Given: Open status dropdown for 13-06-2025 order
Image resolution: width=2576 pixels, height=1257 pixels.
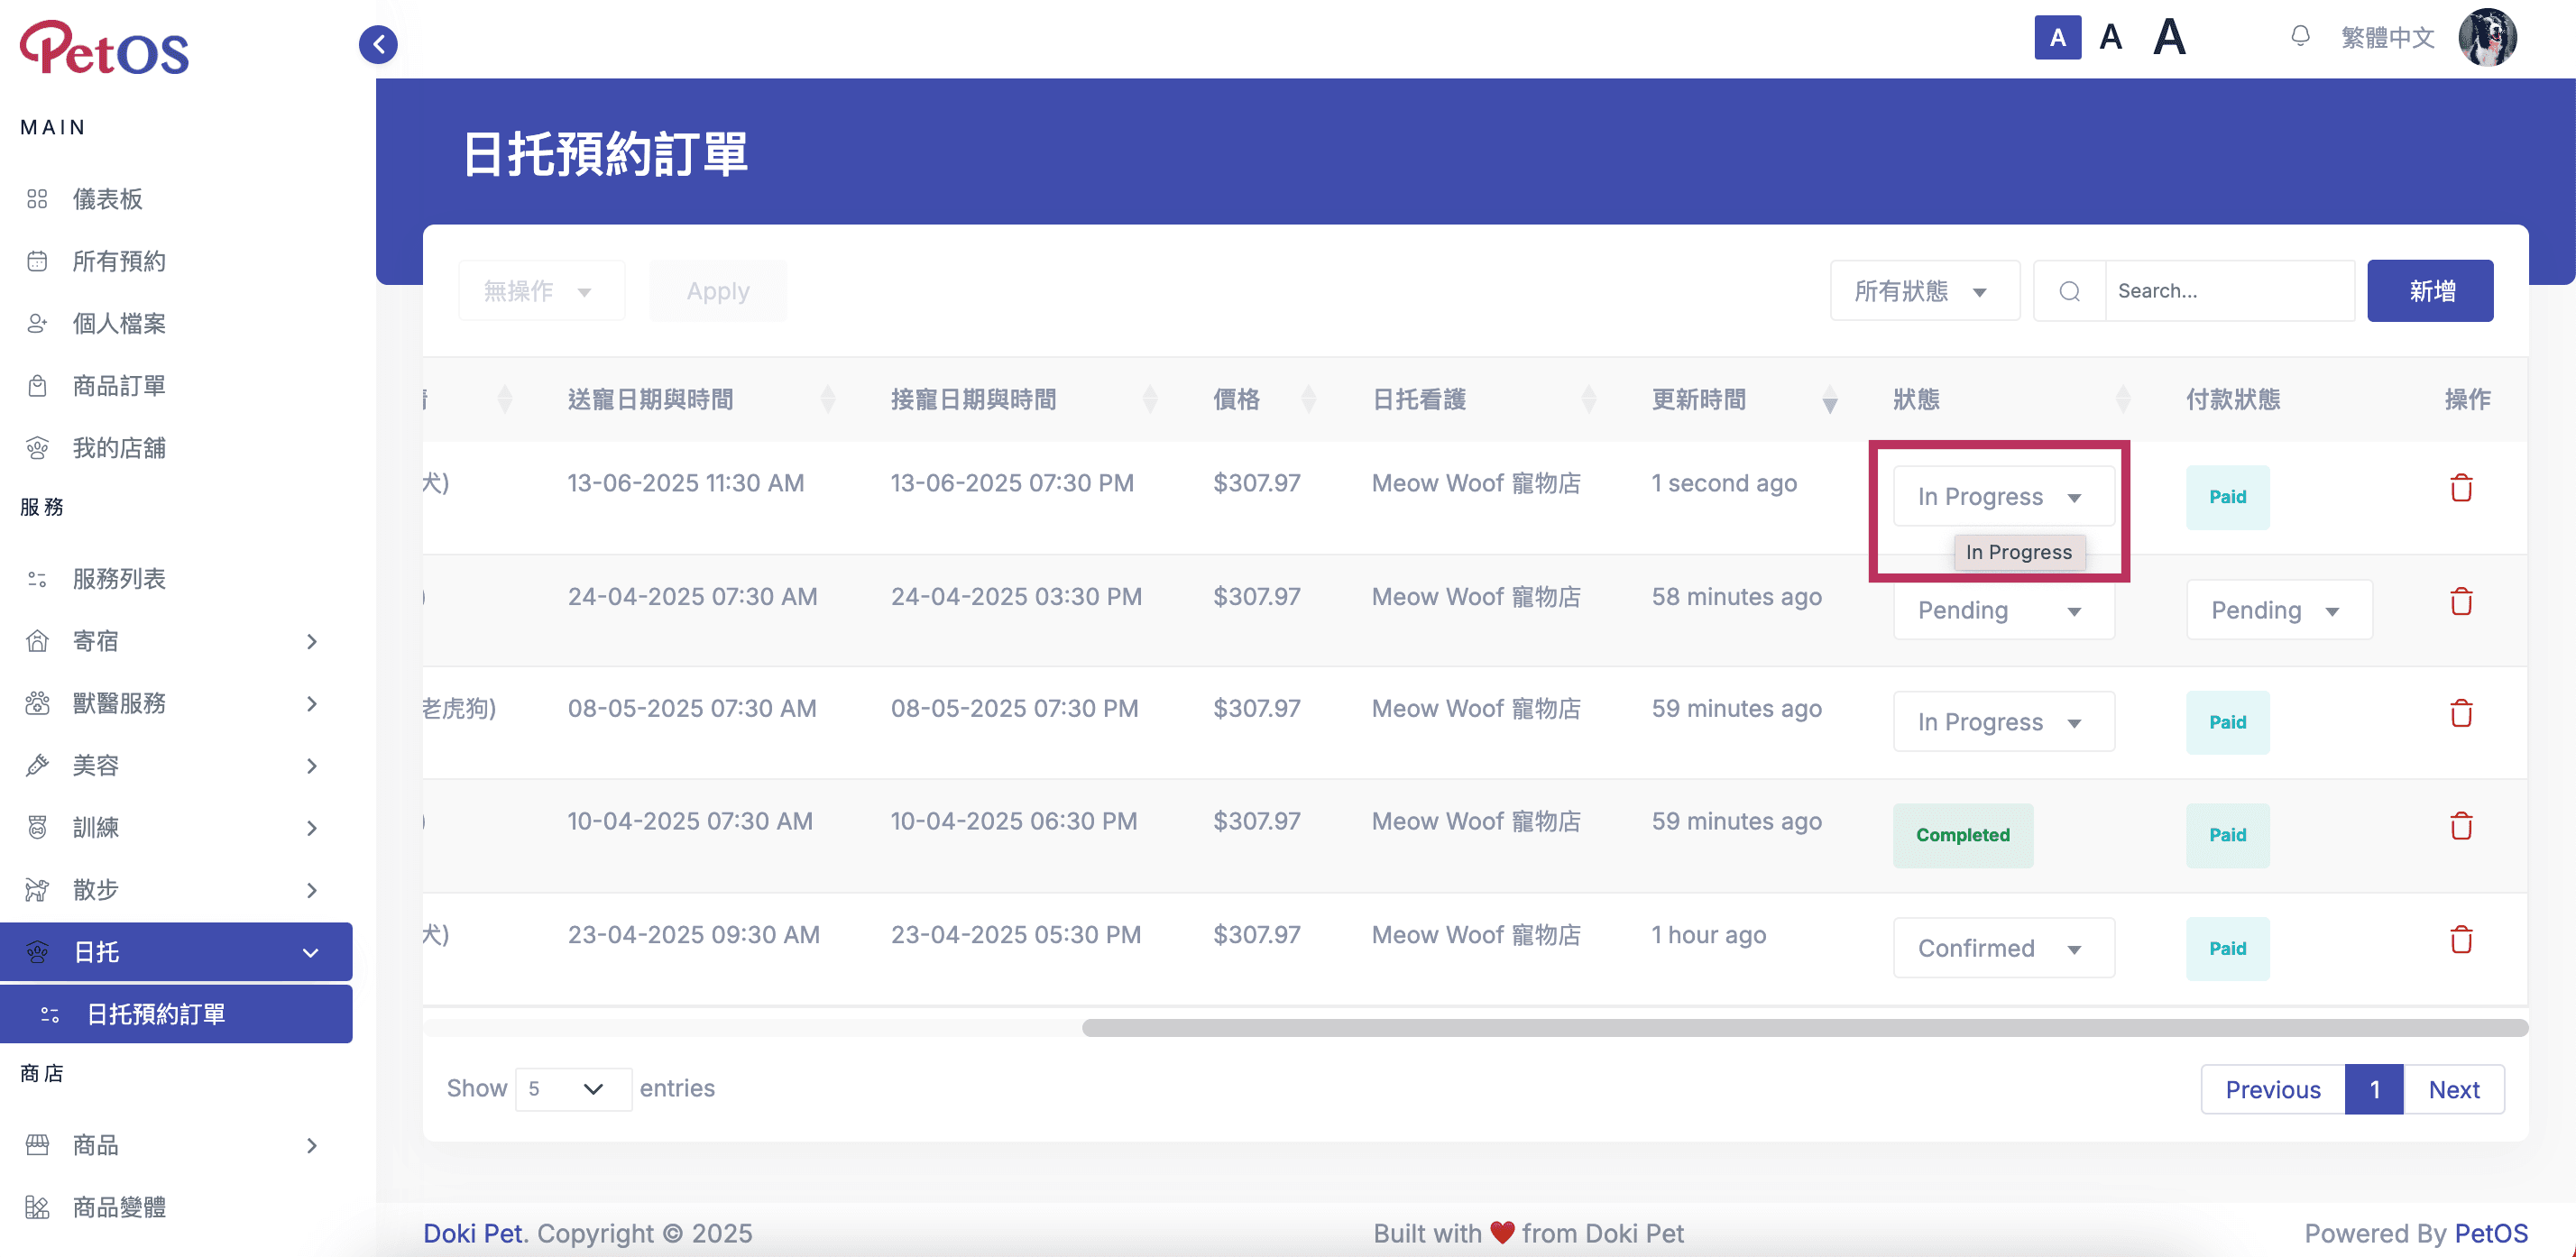Looking at the screenshot, I should [2003, 497].
